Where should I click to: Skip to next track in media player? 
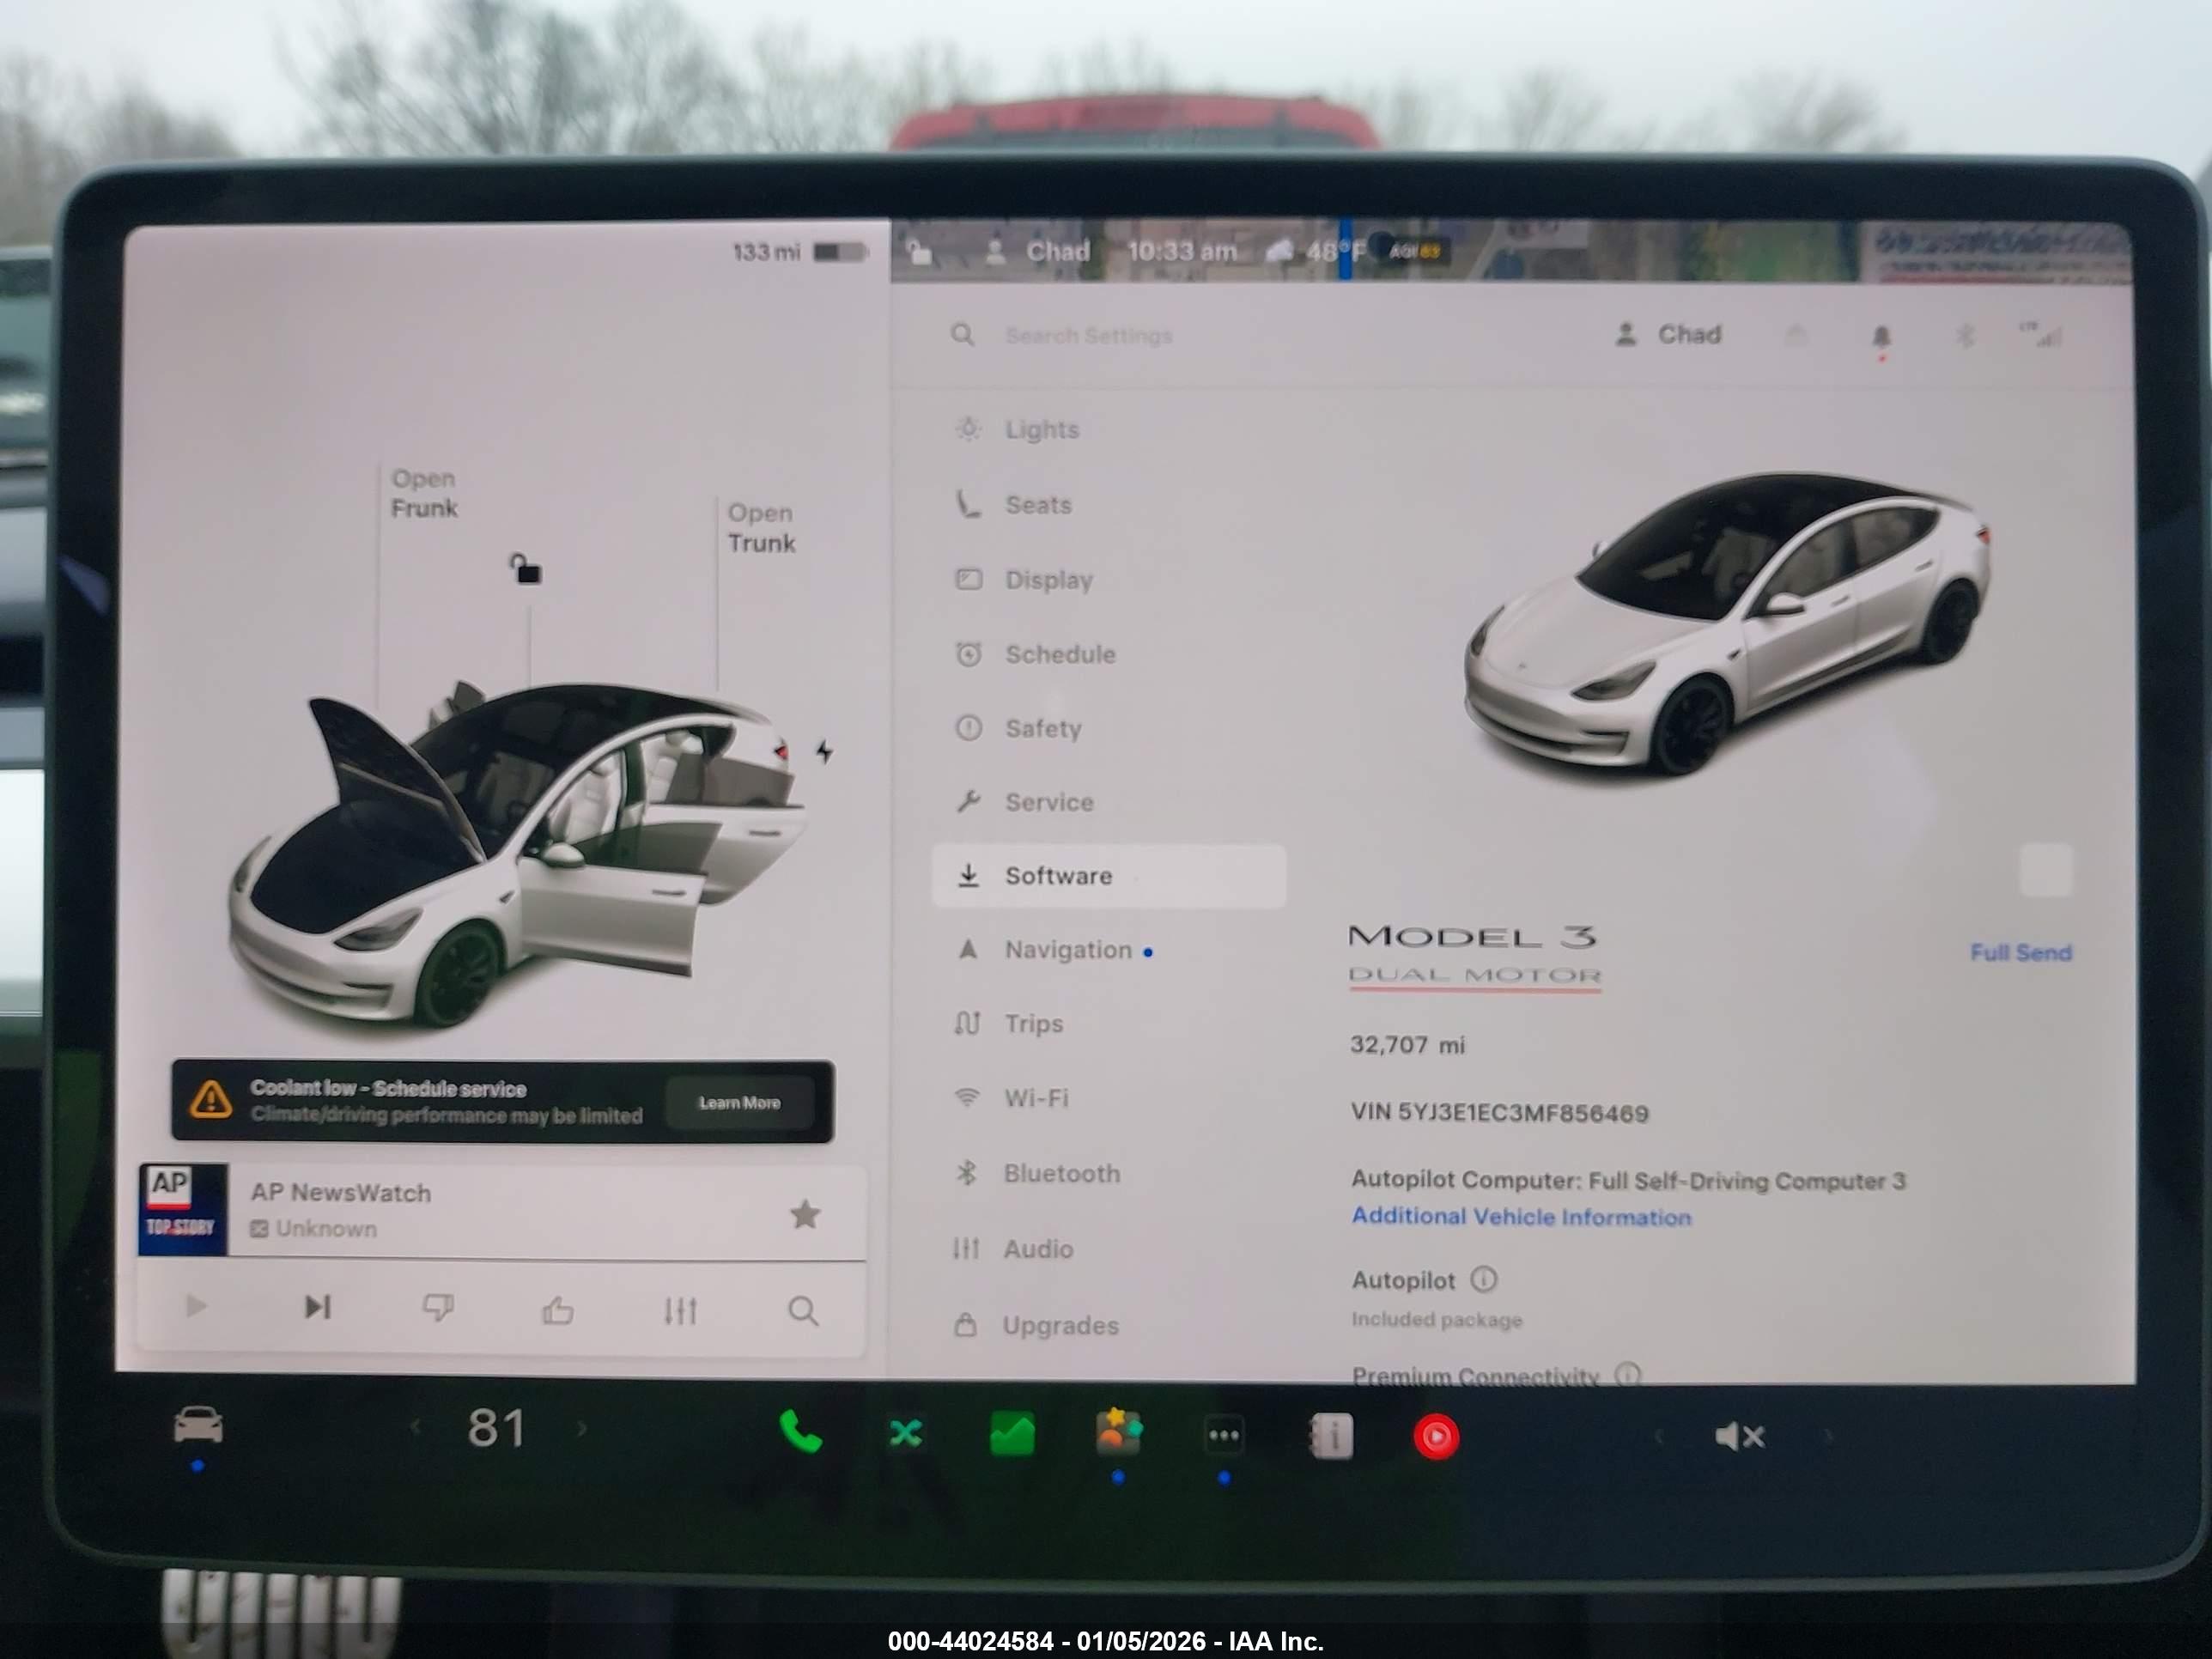click(317, 1307)
